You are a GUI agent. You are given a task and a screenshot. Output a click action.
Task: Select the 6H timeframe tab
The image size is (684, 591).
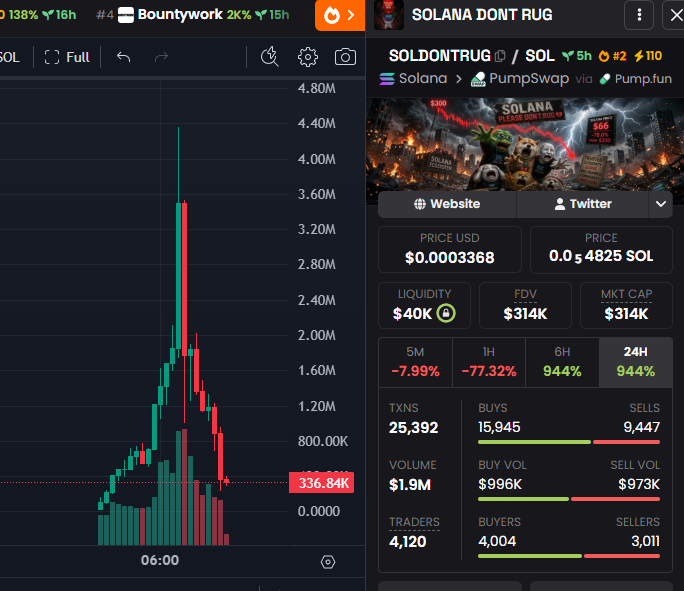coord(562,362)
